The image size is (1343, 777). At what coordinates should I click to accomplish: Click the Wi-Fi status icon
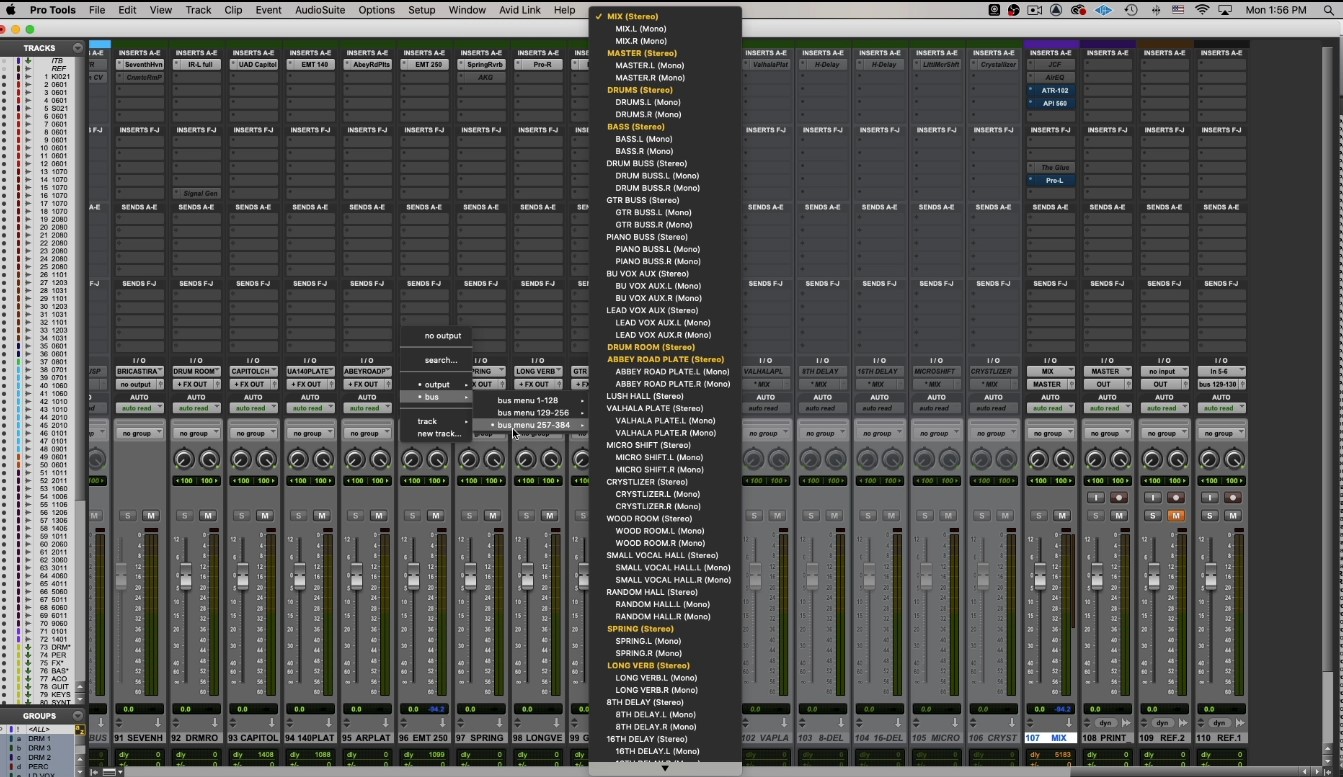click(1202, 10)
